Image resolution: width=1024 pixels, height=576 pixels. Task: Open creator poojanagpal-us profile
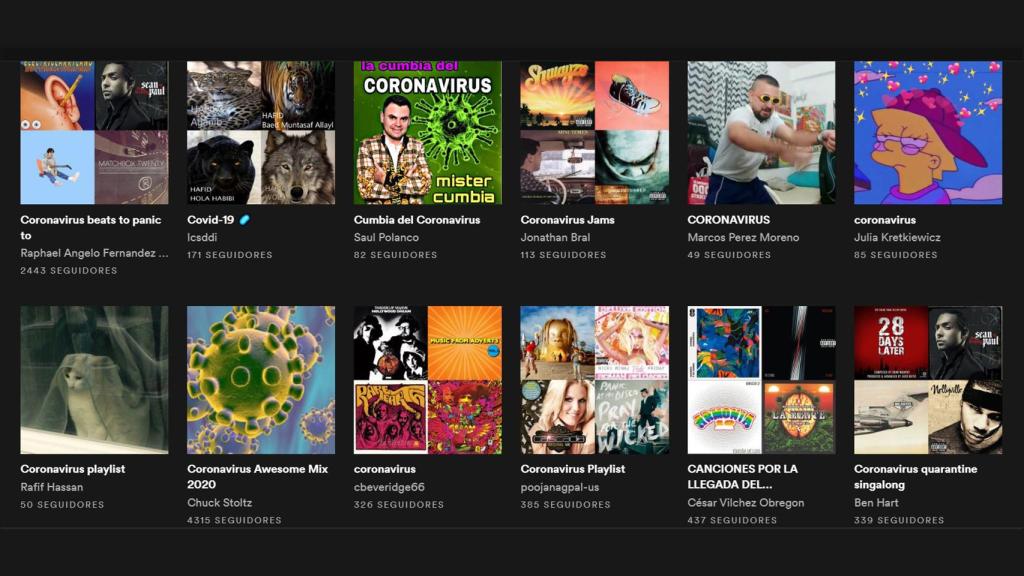pos(560,487)
